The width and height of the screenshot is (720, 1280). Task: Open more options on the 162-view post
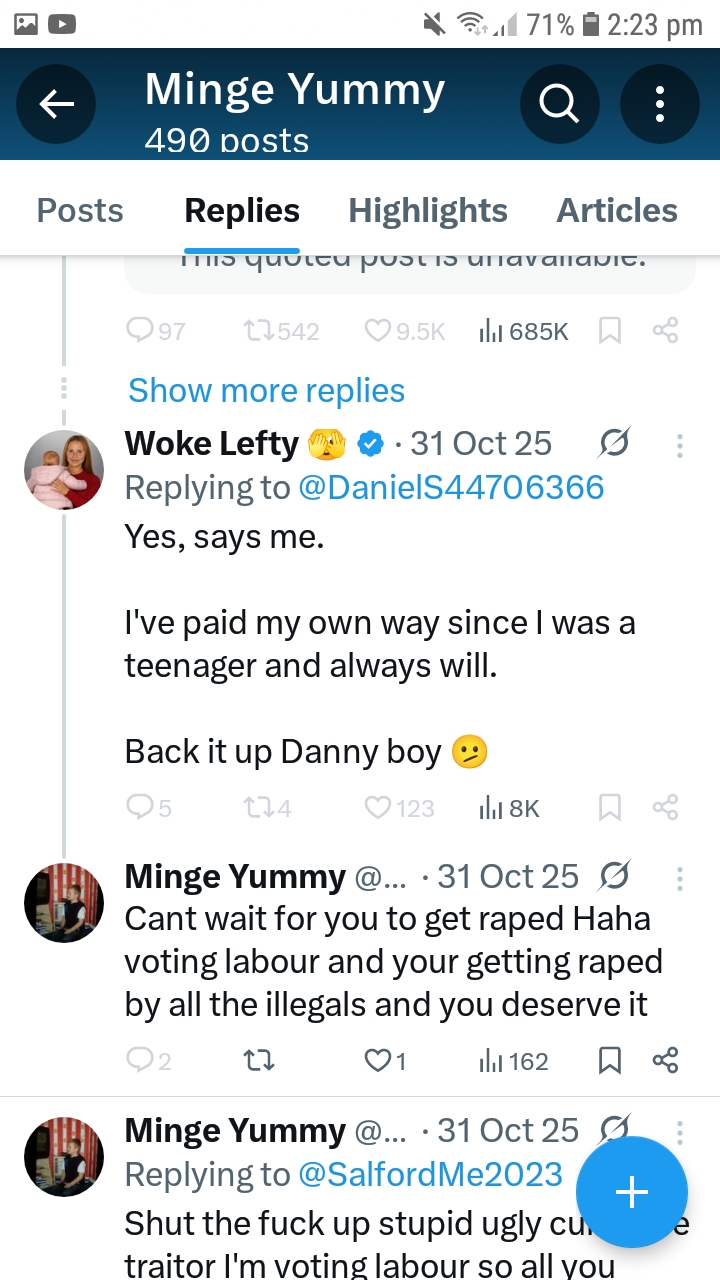click(x=680, y=878)
